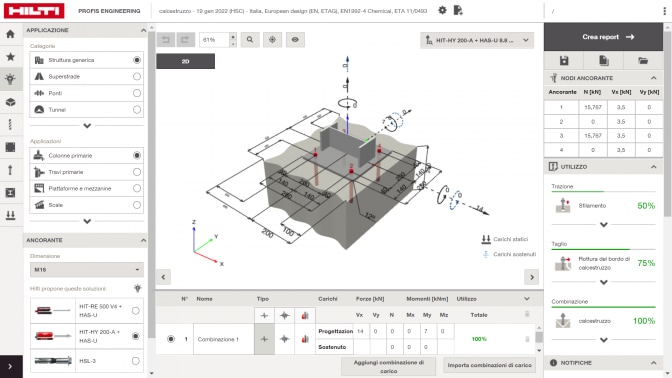Screen dimensions: 672x378
Task: Click Crea report button
Action: (x=603, y=37)
